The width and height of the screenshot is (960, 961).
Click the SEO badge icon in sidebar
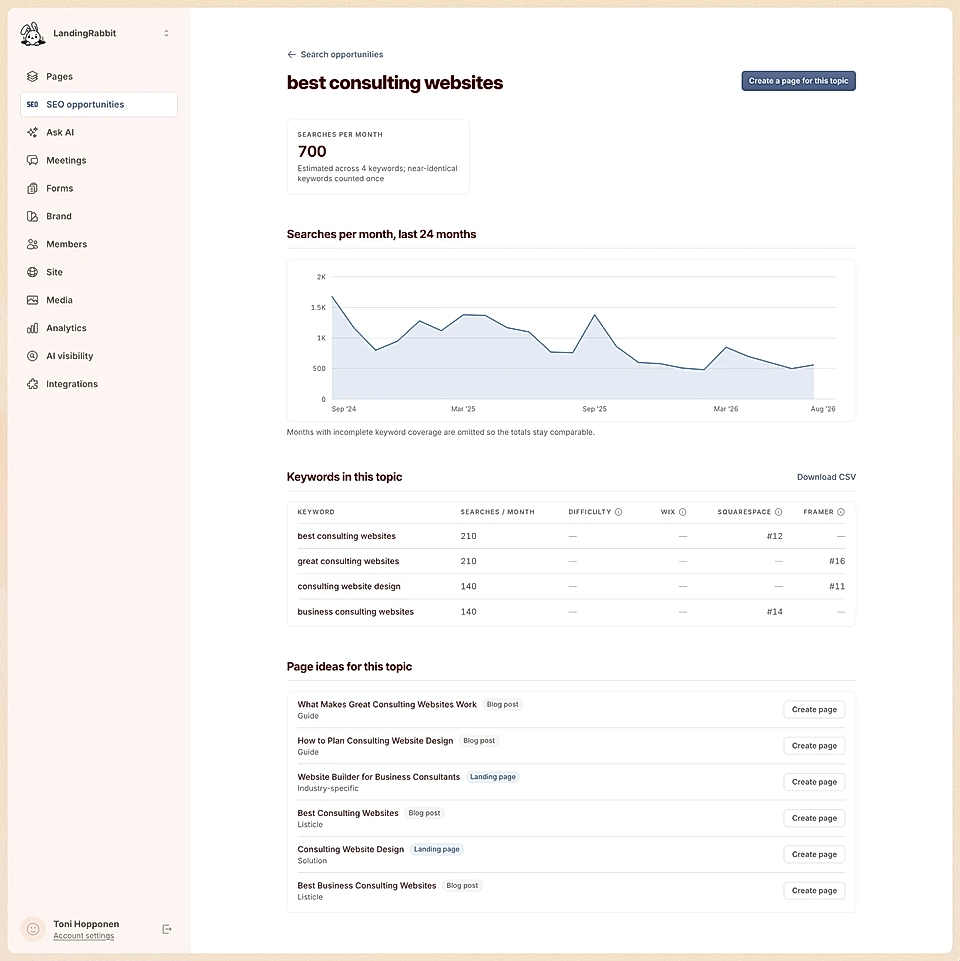(x=32, y=105)
